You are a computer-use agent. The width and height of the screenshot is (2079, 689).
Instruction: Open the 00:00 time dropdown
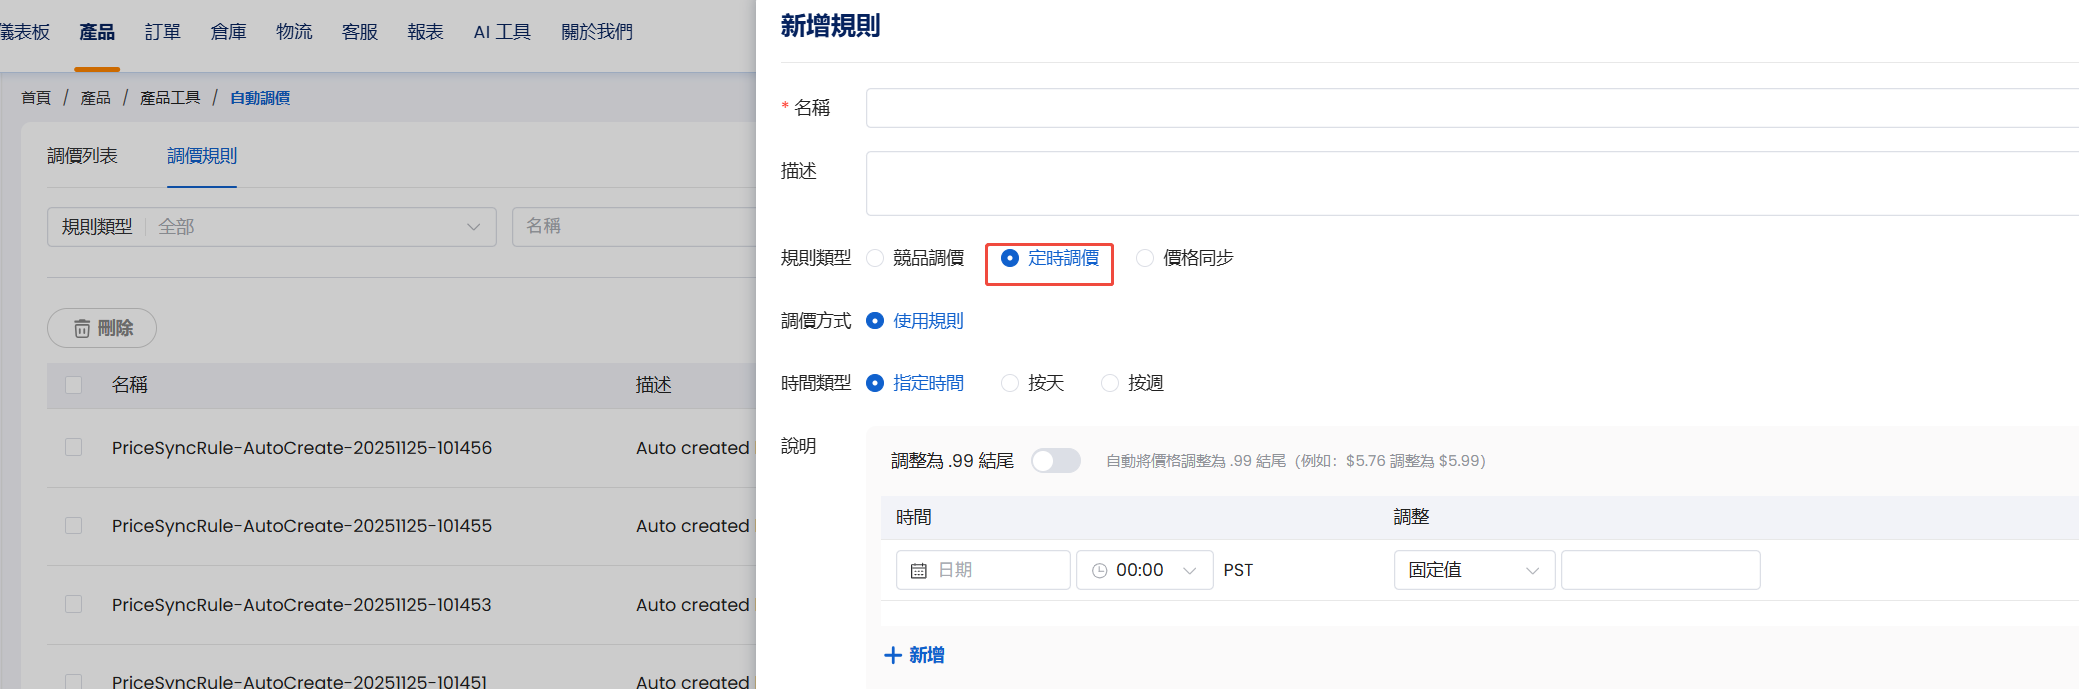(x=1145, y=570)
